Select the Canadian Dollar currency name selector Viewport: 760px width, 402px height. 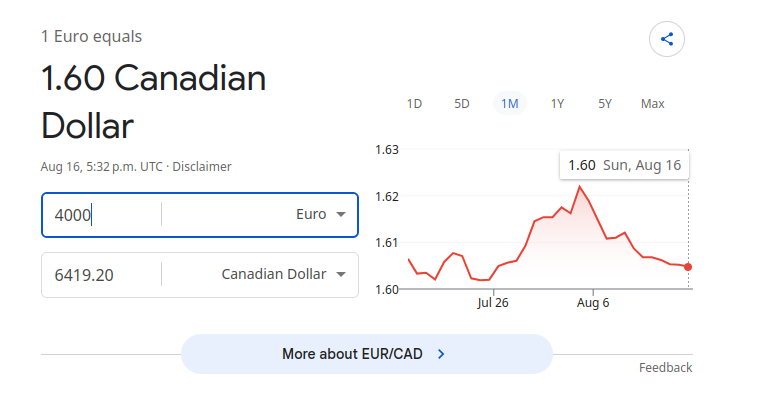(x=274, y=274)
